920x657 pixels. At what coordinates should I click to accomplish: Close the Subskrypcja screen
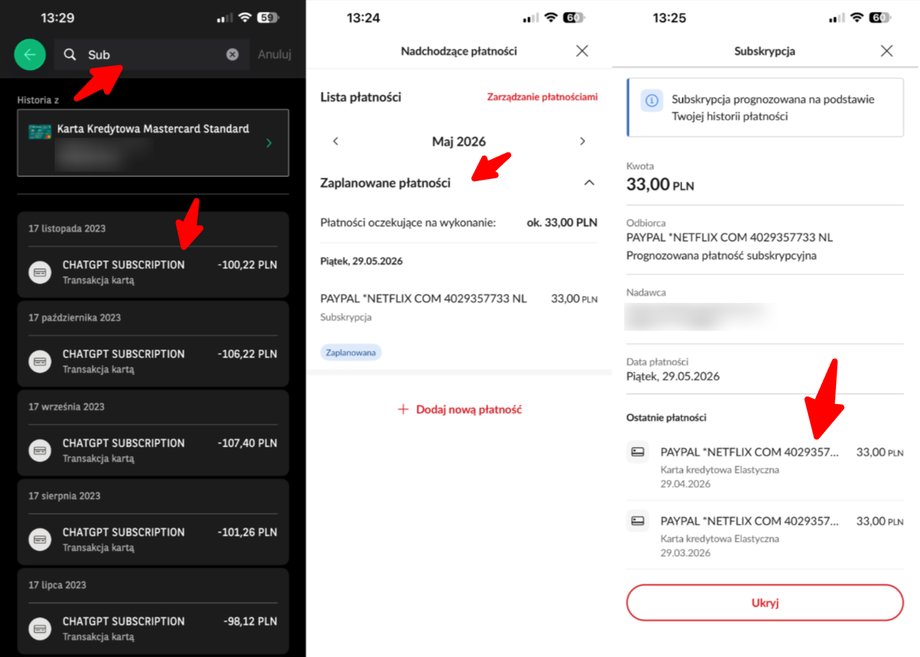pos(887,51)
